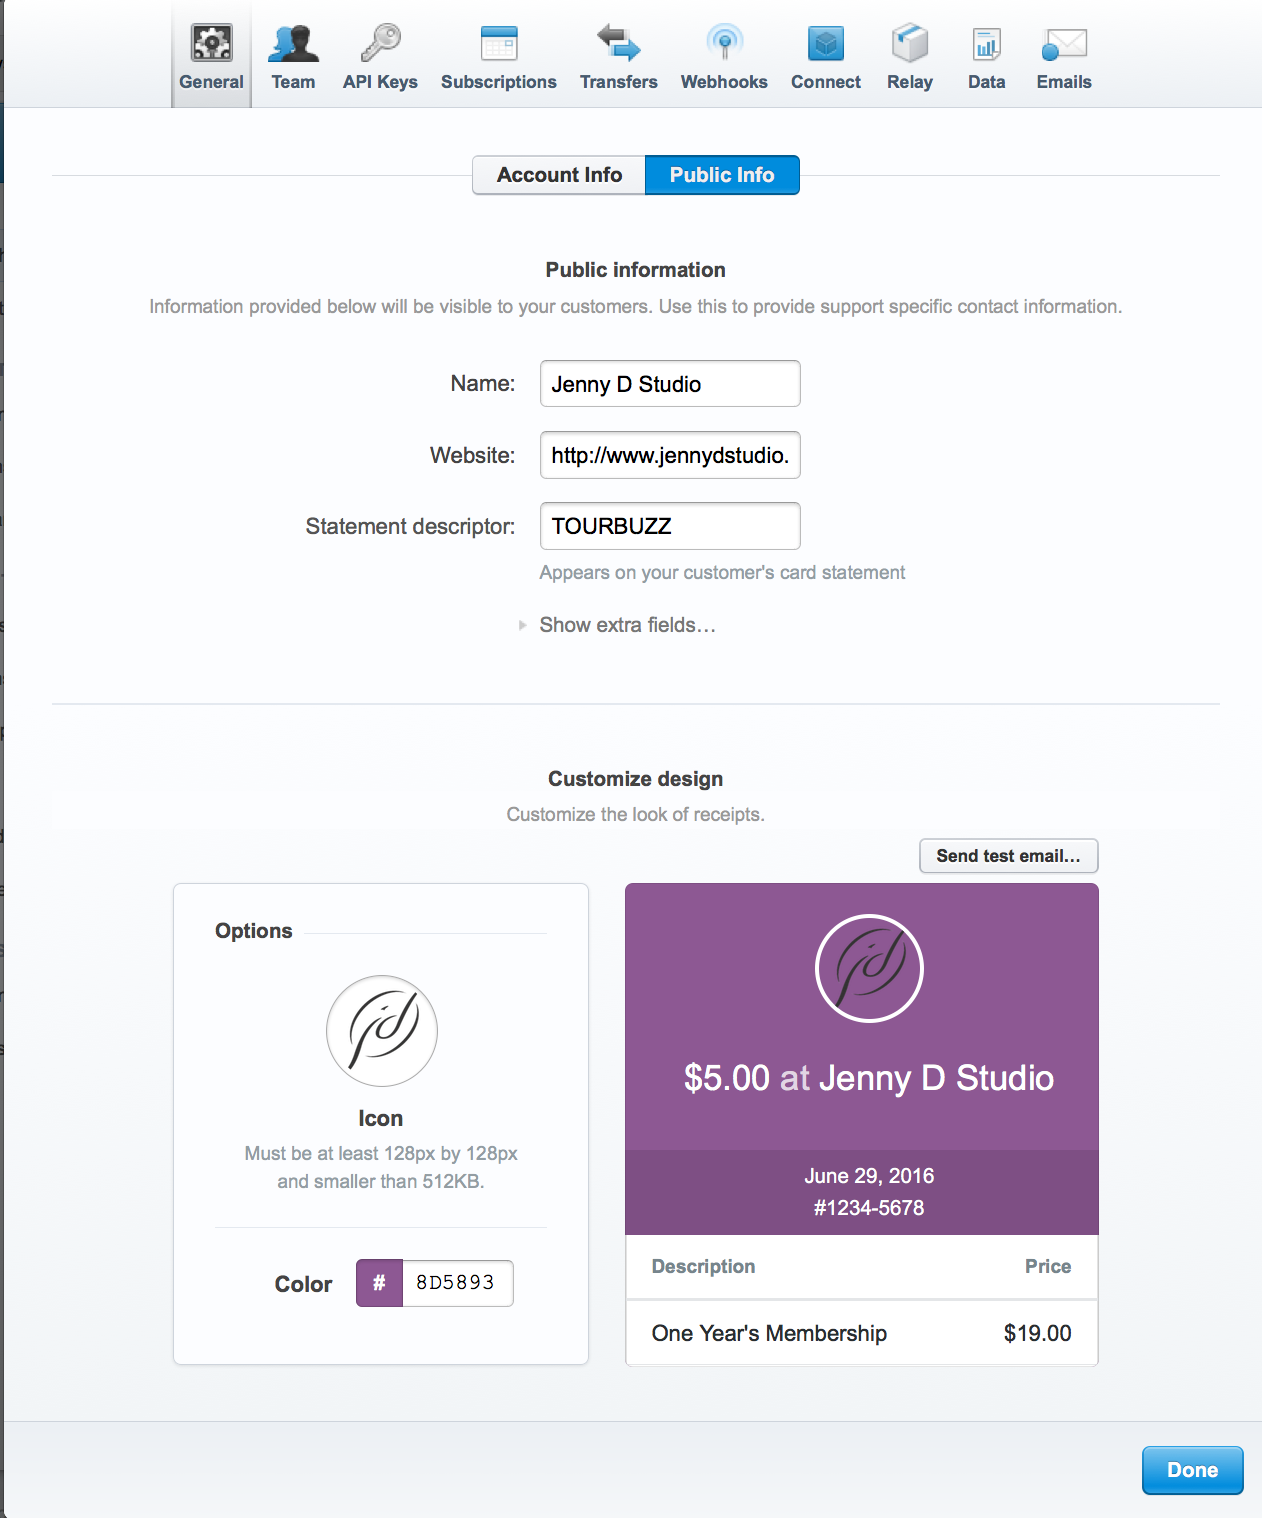This screenshot has height=1518, width=1262.
Task: Open the color picker swatch
Action: (377, 1283)
